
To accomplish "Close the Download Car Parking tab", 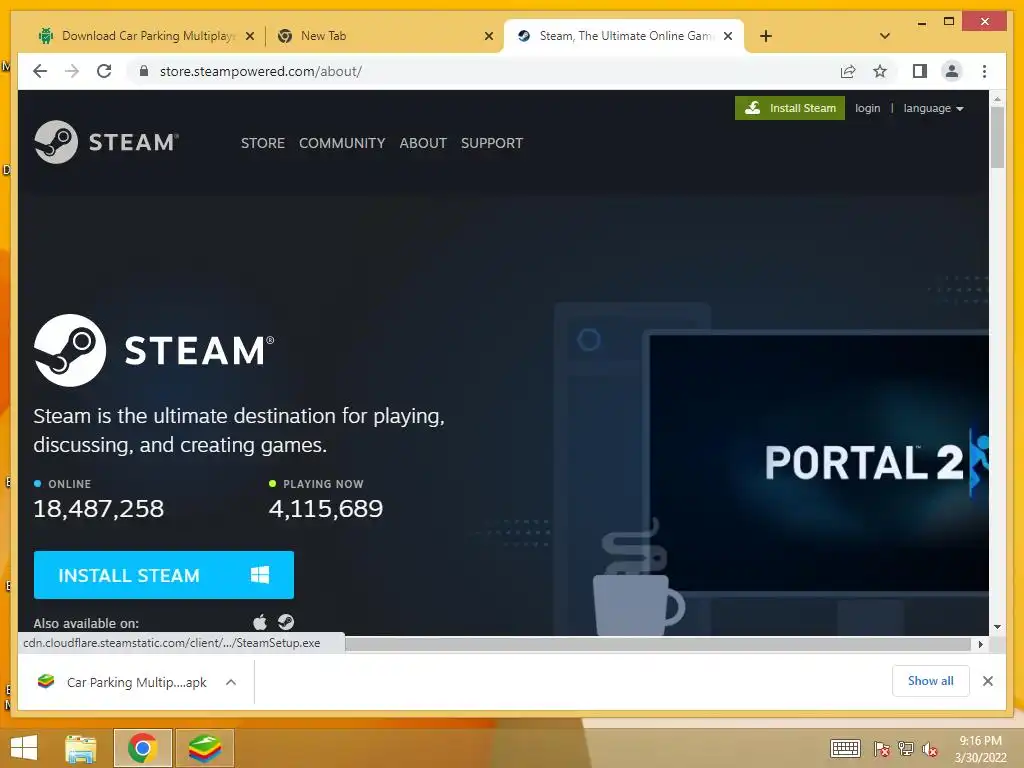I will pos(249,36).
